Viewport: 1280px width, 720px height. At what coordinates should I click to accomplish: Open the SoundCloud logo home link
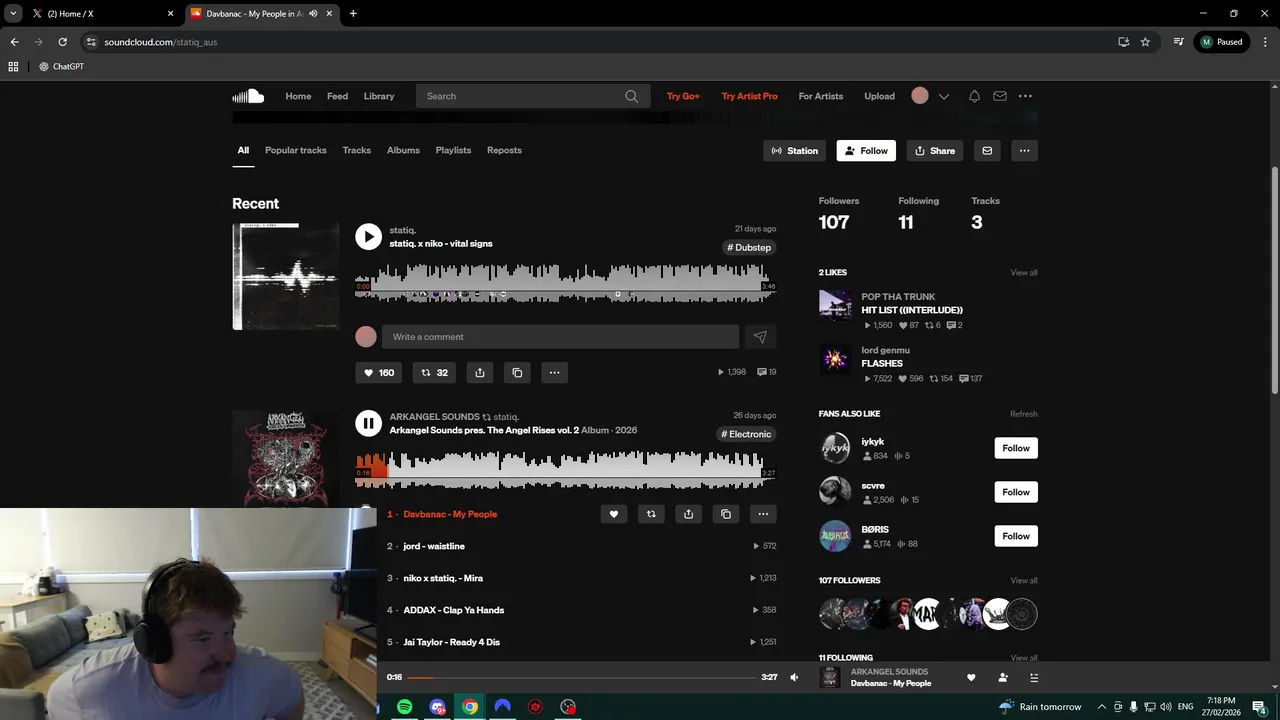(x=248, y=96)
